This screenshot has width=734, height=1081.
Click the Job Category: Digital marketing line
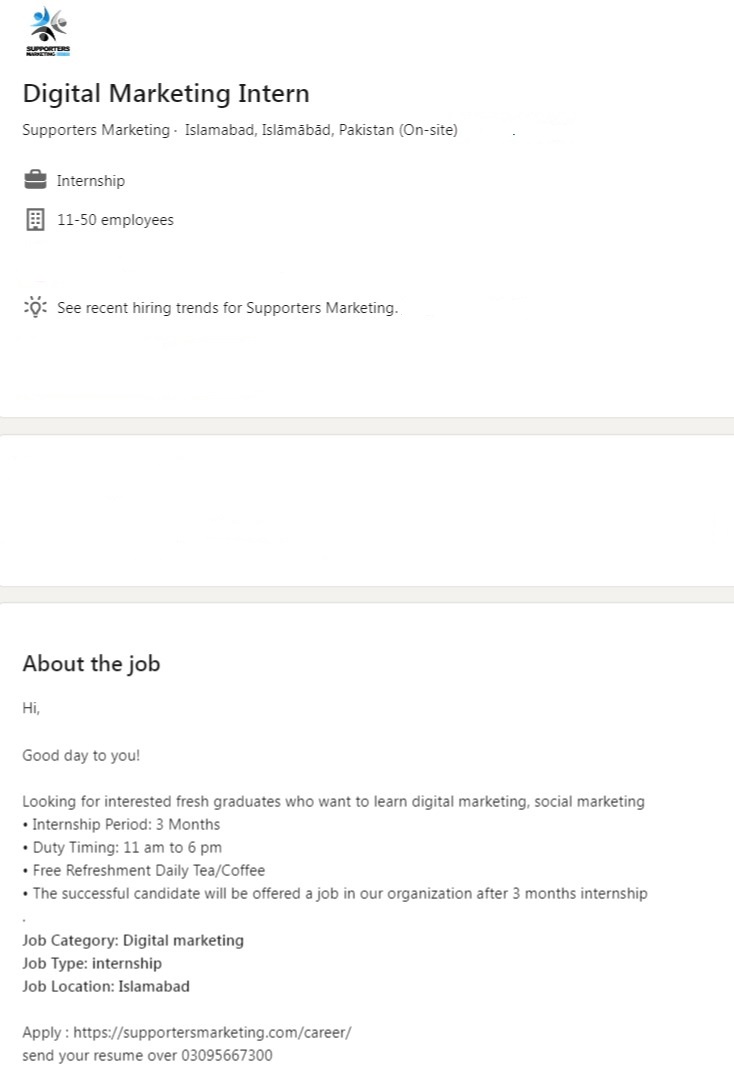(x=133, y=940)
